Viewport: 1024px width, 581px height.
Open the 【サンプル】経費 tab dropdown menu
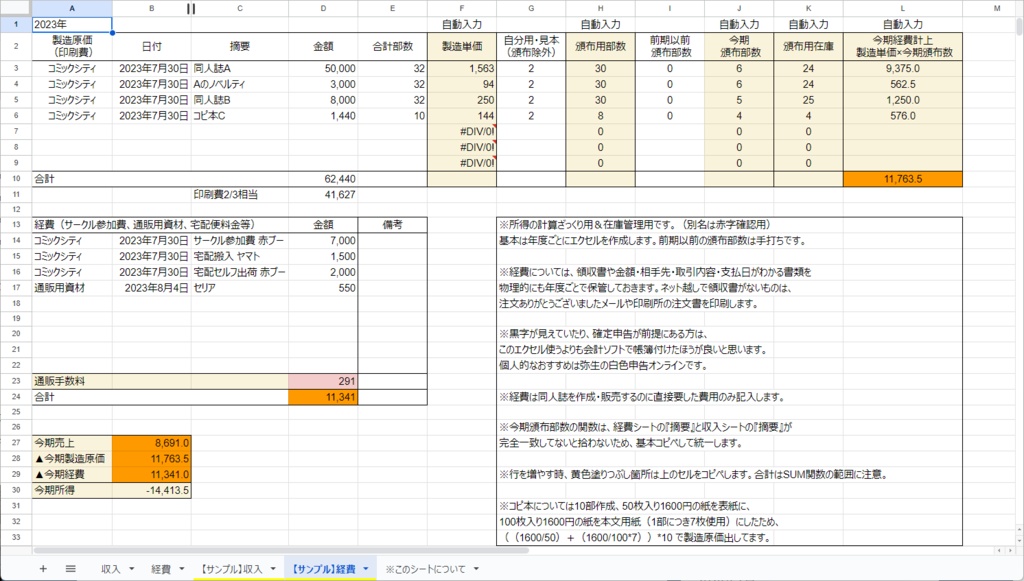(x=366, y=570)
